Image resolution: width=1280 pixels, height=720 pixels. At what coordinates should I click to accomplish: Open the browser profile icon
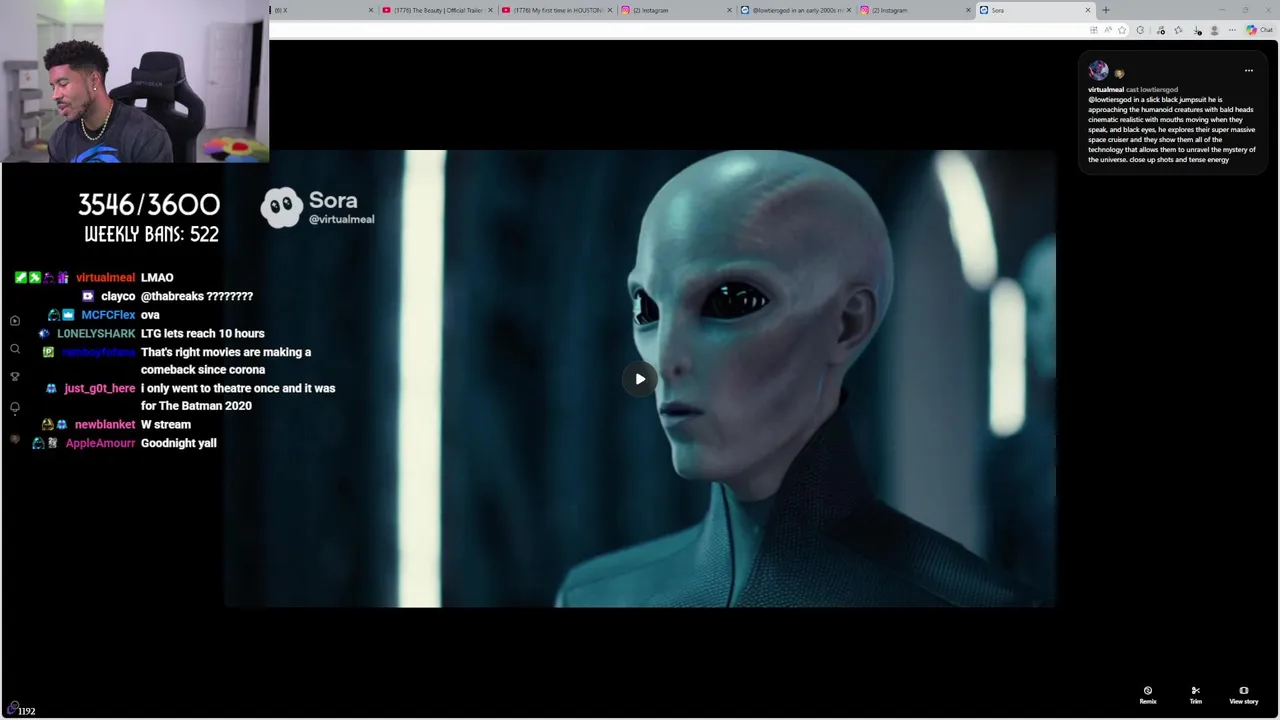click(1215, 30)
